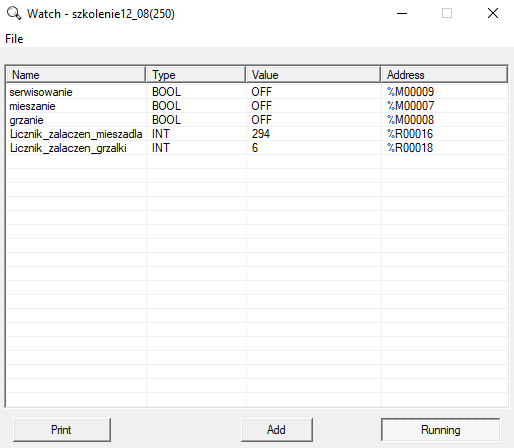Select the mieszanie variable row

click(257, 106)
